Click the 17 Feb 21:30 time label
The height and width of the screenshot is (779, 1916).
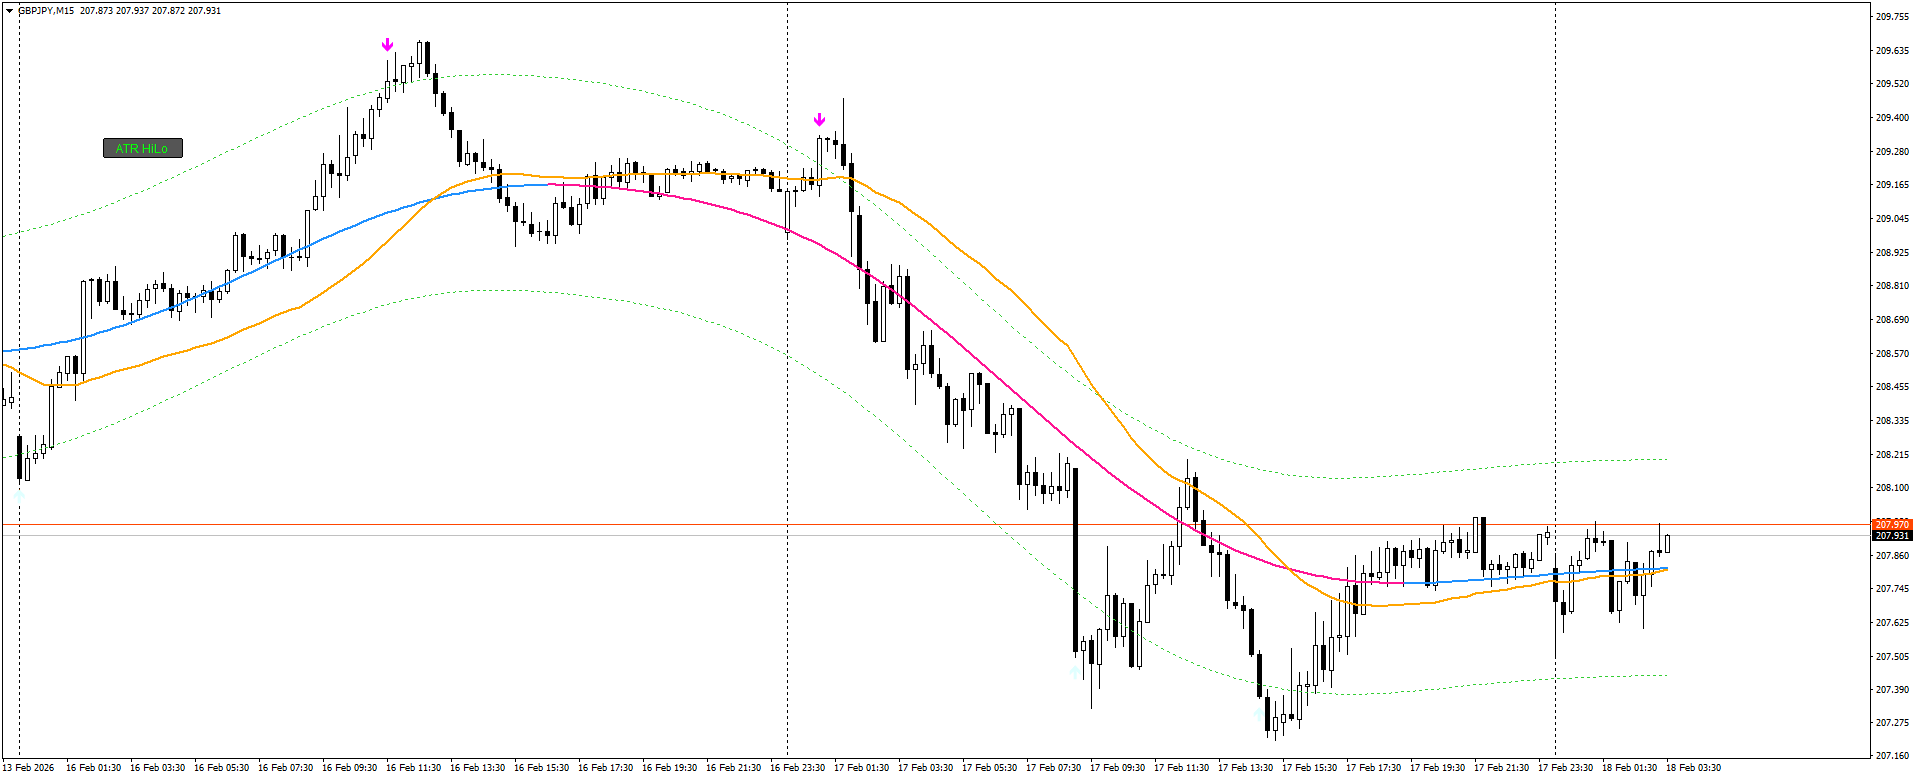(1501, 768)
